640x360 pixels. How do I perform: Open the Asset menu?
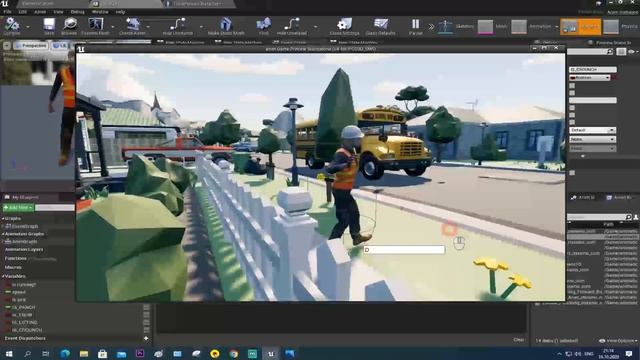pyautogui.click(x=40, y=12)
